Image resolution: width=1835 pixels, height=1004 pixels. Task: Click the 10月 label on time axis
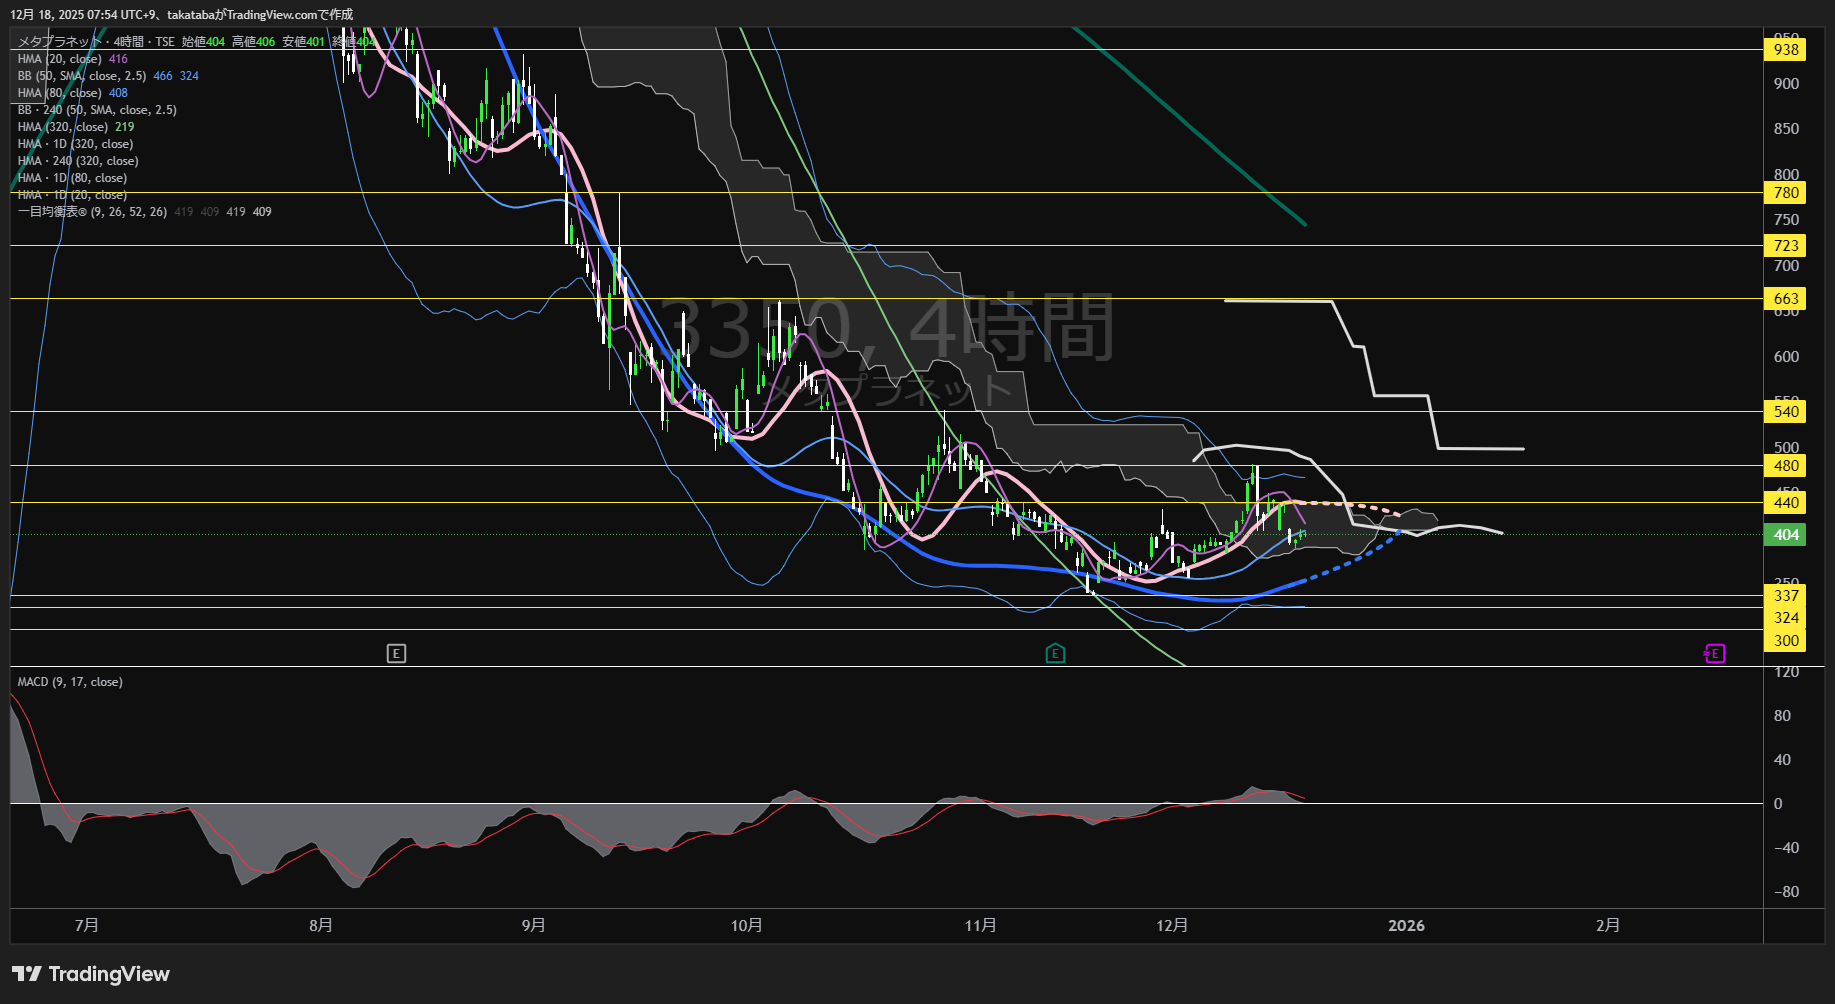(746, 926)
